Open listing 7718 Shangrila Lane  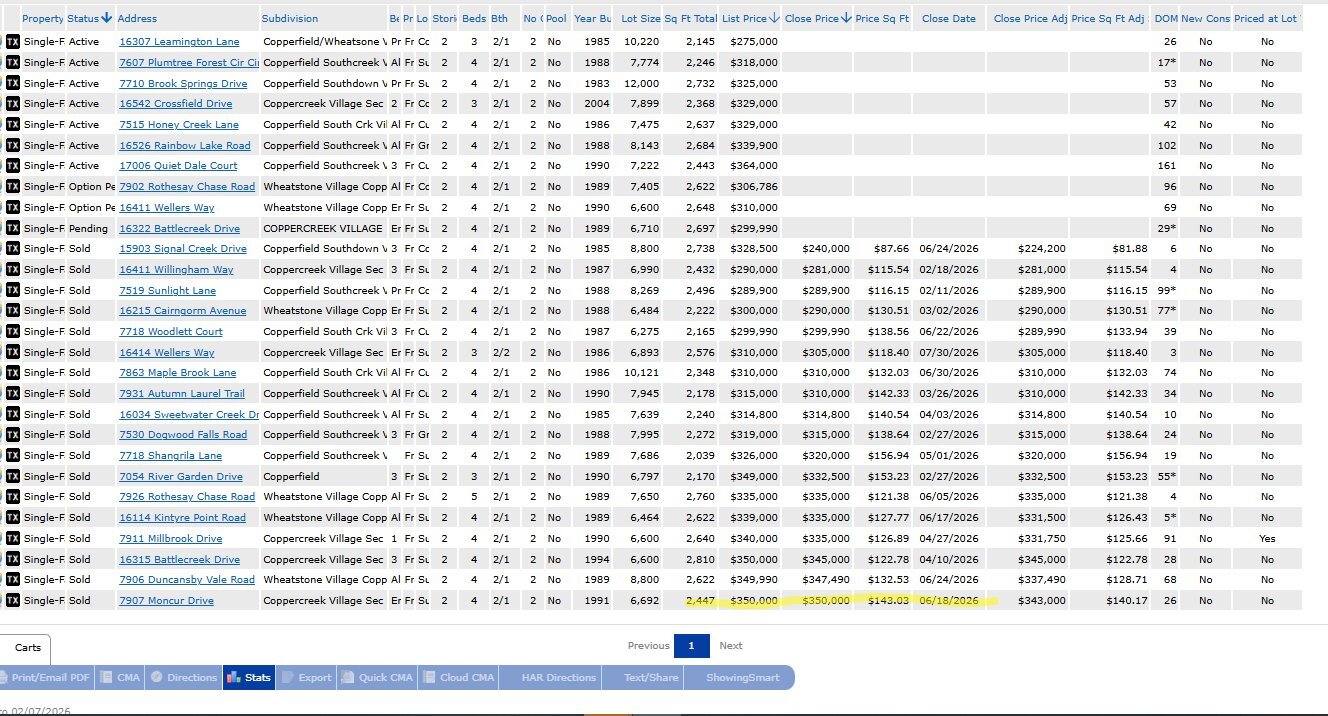coord(170,455)
